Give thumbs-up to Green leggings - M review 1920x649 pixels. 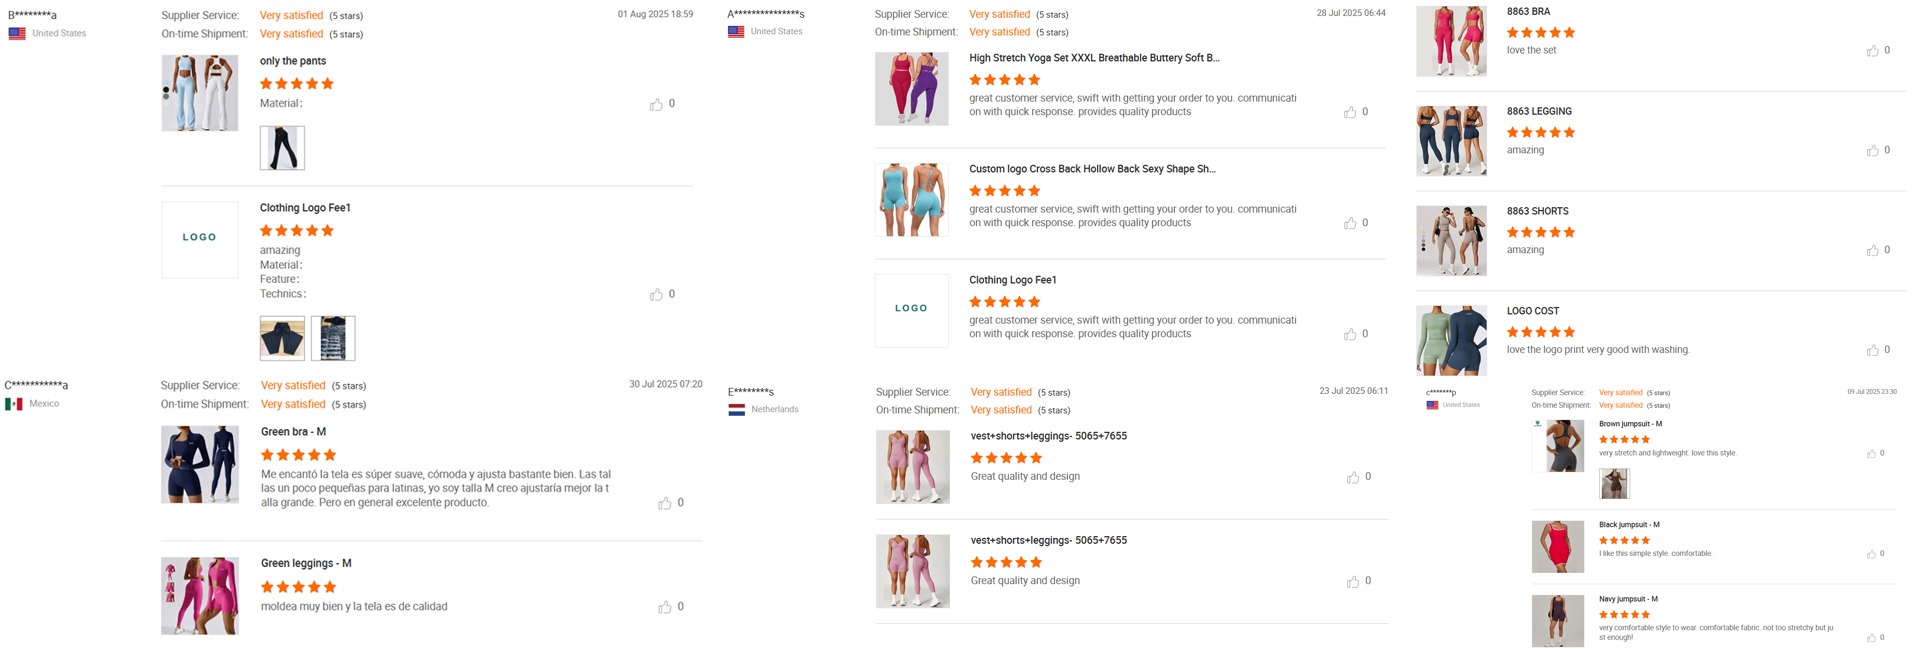(x=665, y=607)
